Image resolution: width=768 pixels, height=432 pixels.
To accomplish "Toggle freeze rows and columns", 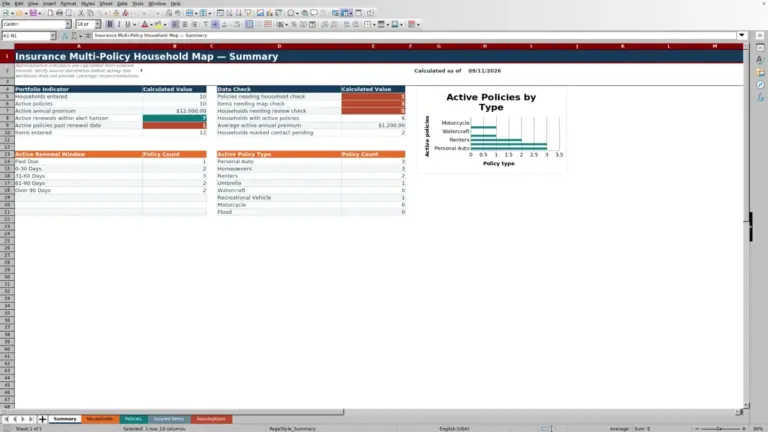I will (x=345, y=13).
